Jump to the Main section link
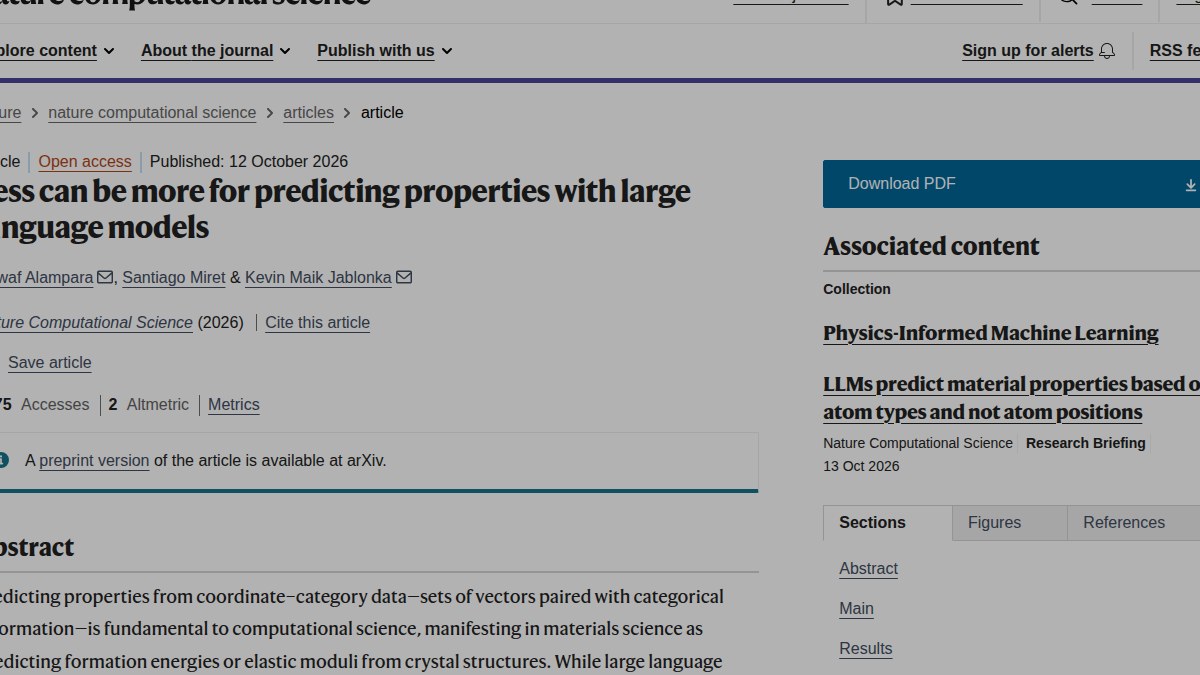Image resolution: width=1200 pixels, height=675 pixels. pyautogui.click(x=856, y=609)
